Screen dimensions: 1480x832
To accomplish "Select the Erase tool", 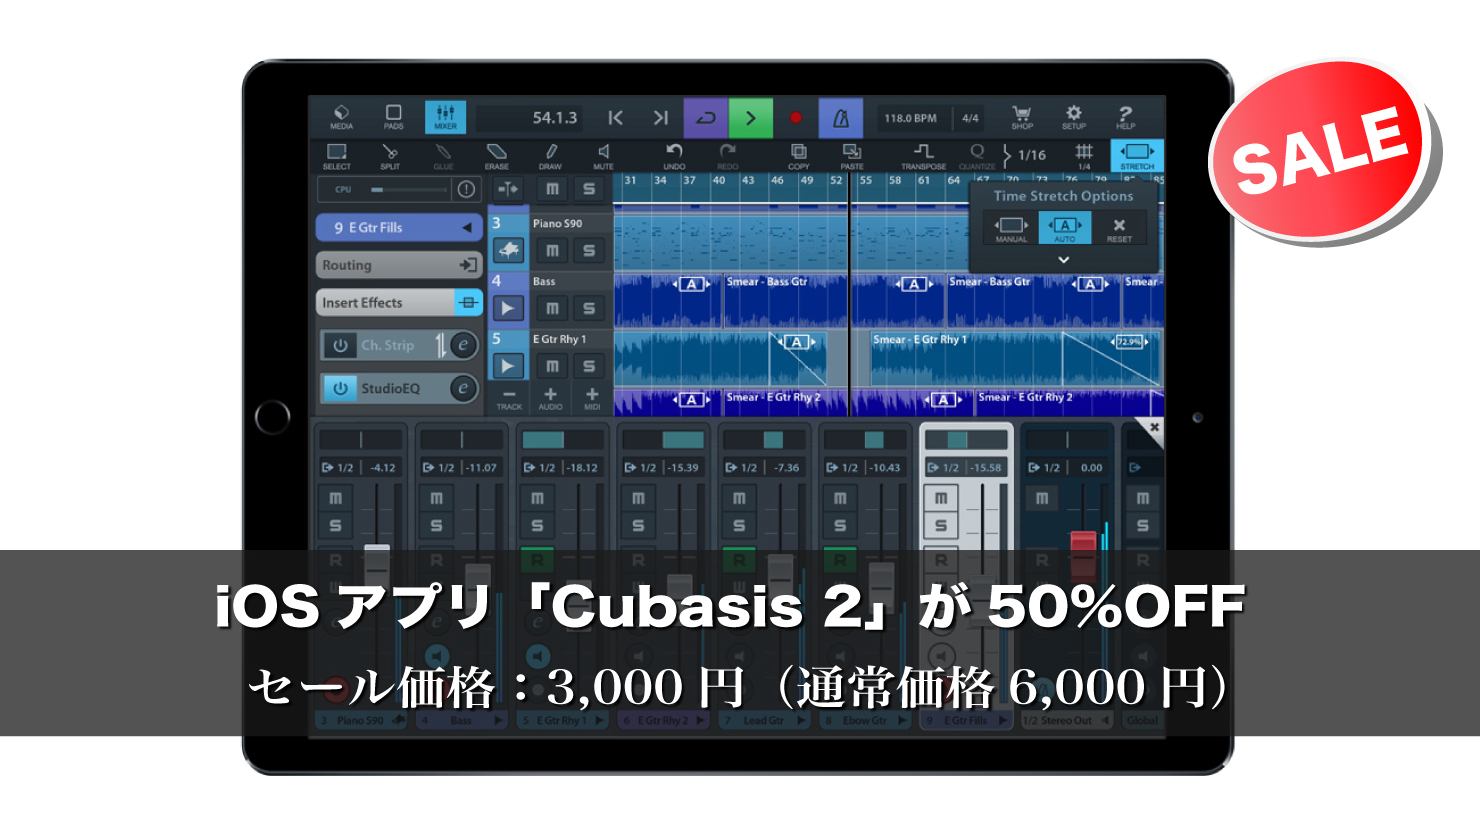I will point(497,155).
